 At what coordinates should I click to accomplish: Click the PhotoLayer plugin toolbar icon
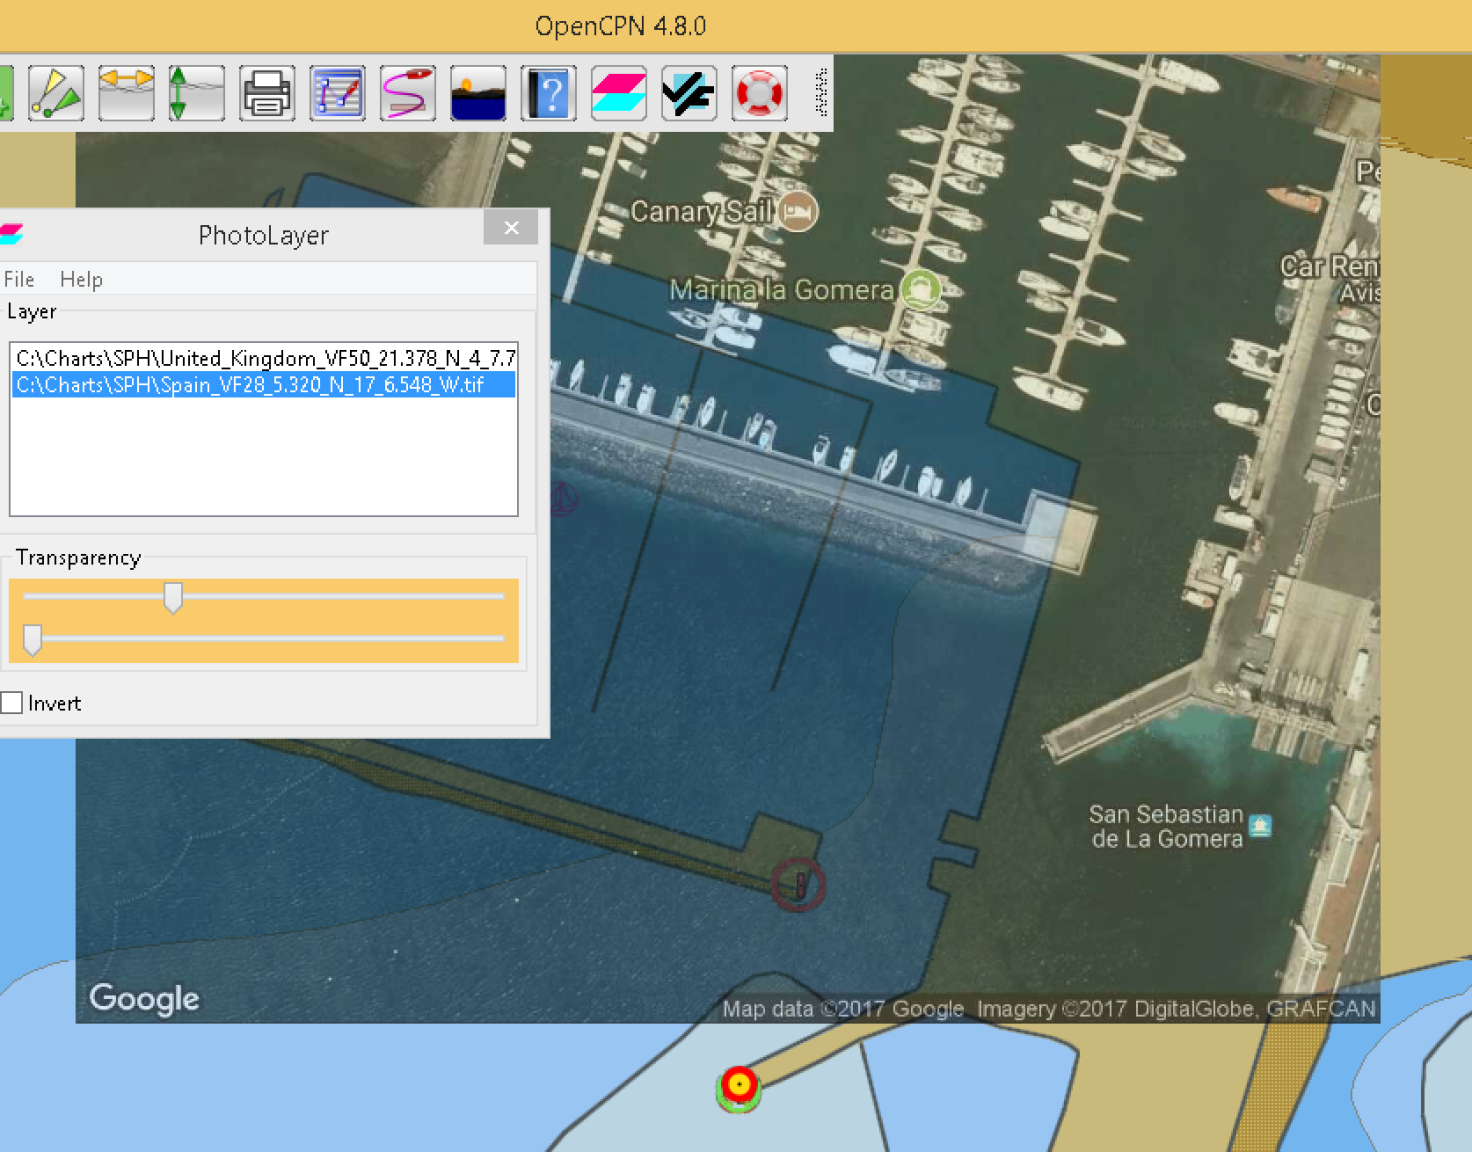(619, 94)
